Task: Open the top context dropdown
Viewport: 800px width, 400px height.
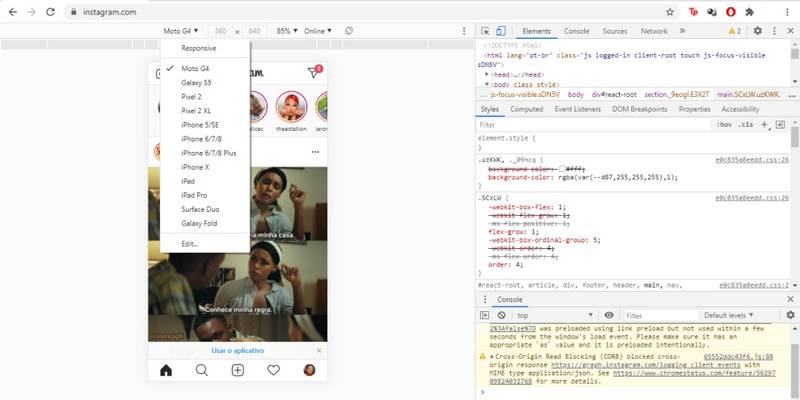Action: click(555, 315)
